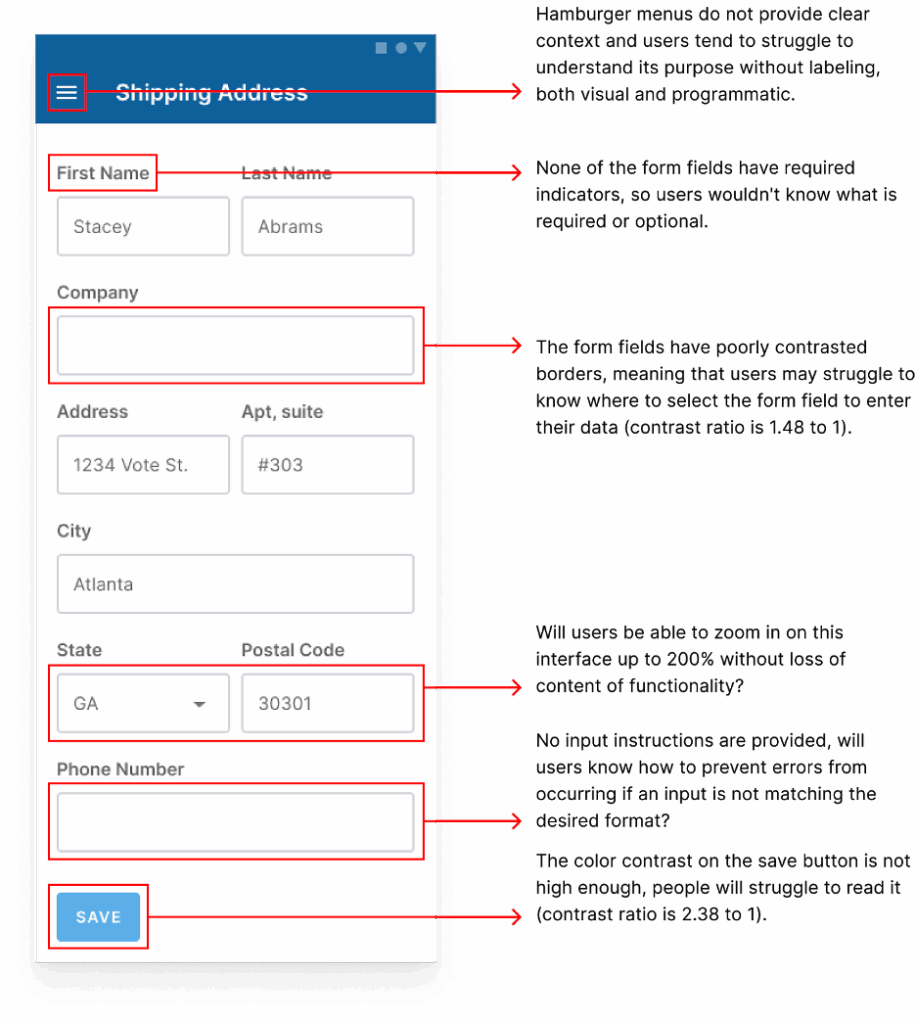916x1024 pixels.
Task: Click the Last Name label
Action: point(287,173)
